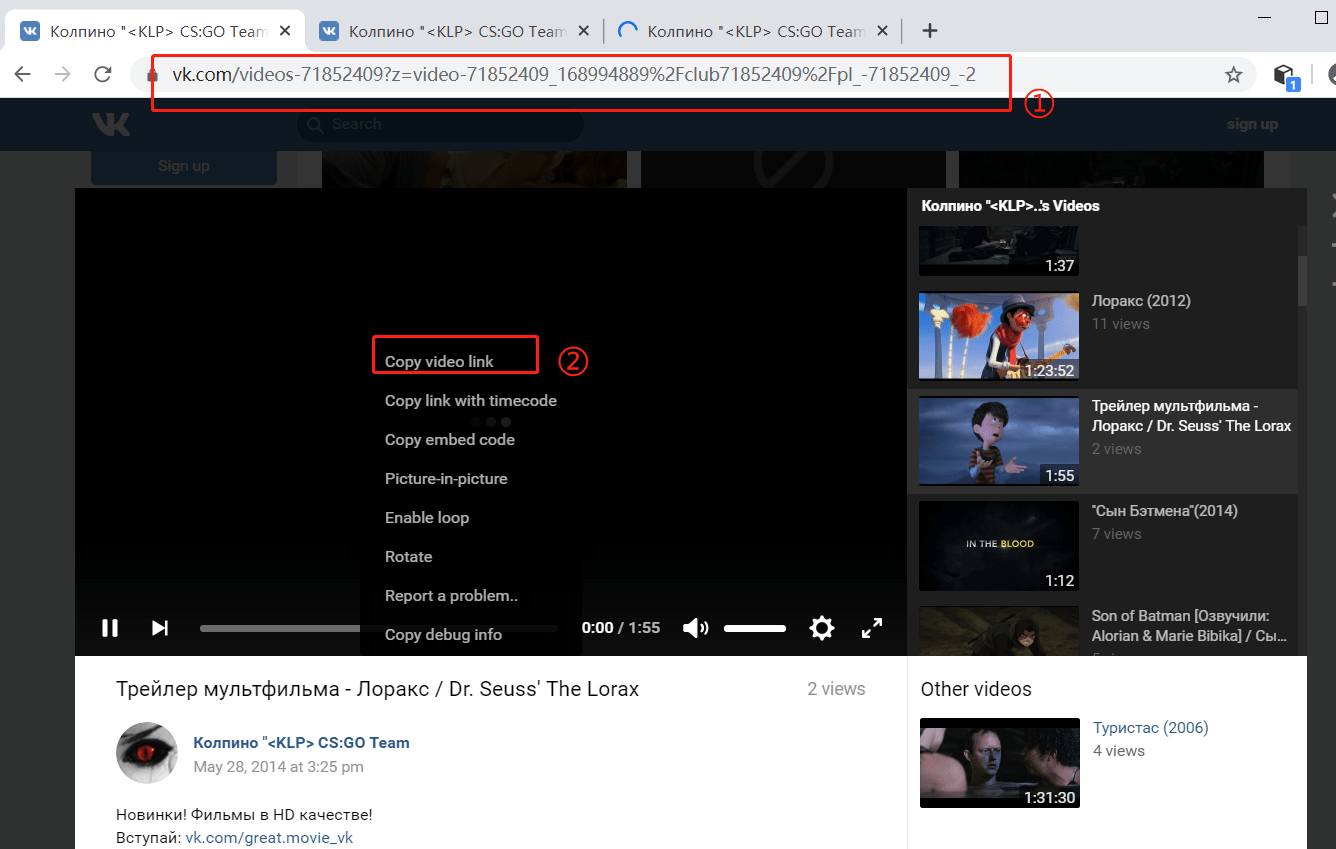Toggle Enable loop in the context menu
1336x849 pixels.
click(427, 517)
